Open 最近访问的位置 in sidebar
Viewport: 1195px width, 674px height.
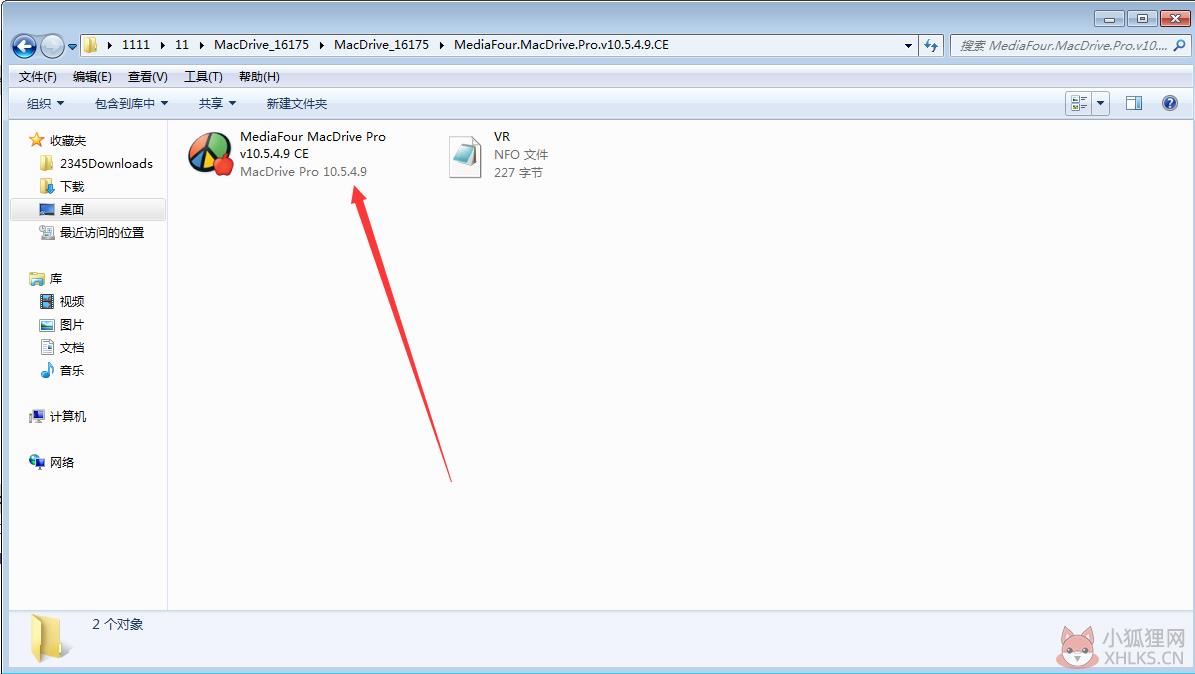102,233
